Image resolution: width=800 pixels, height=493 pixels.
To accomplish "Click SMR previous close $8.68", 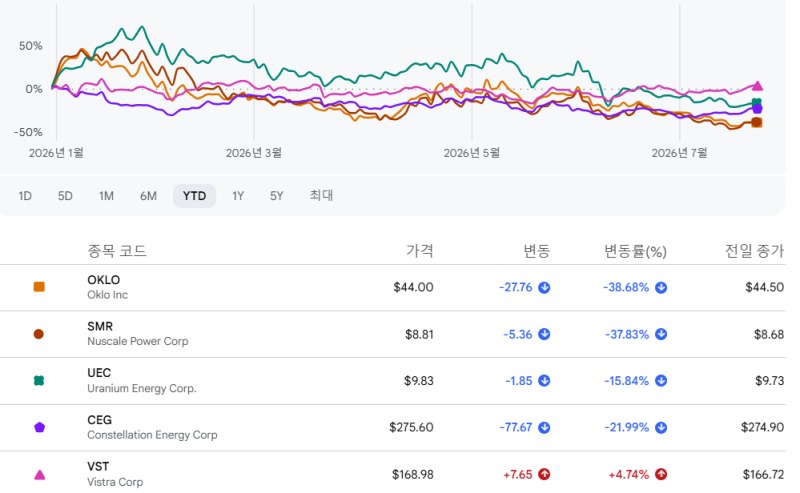I will [769, 334].
